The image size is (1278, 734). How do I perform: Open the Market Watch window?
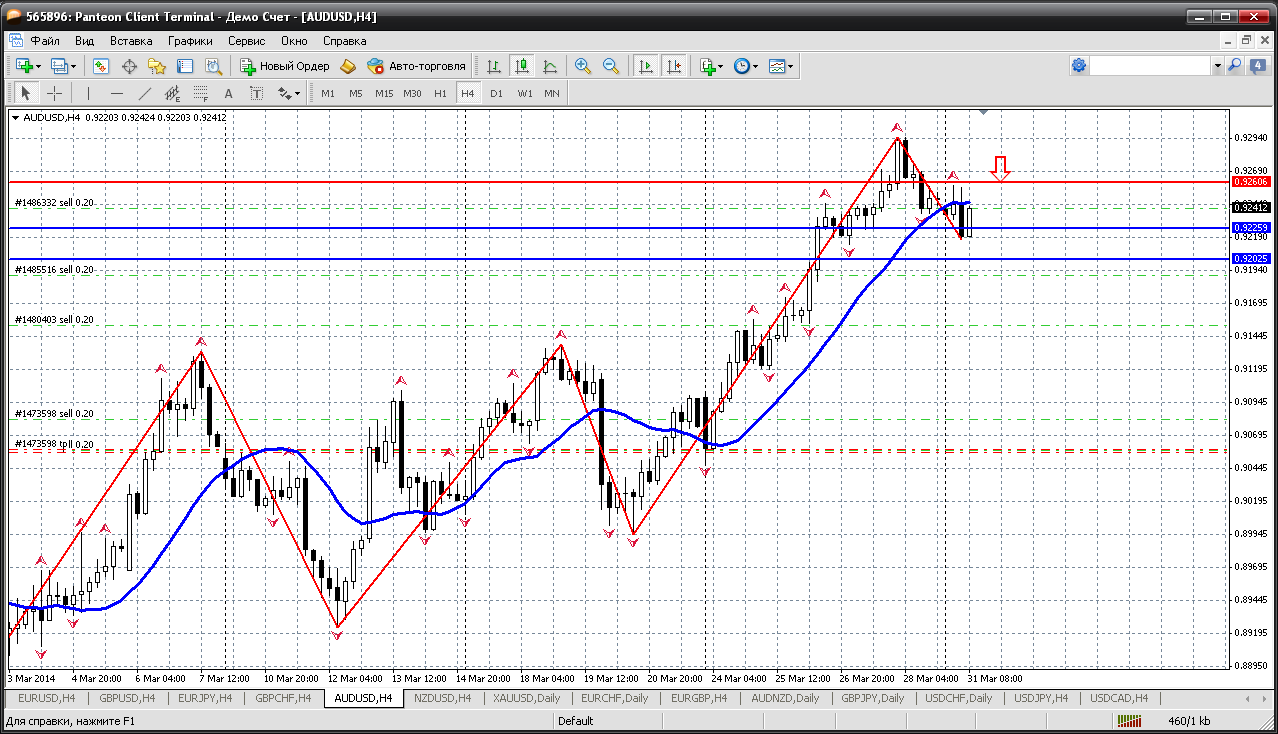coord(101,66)
